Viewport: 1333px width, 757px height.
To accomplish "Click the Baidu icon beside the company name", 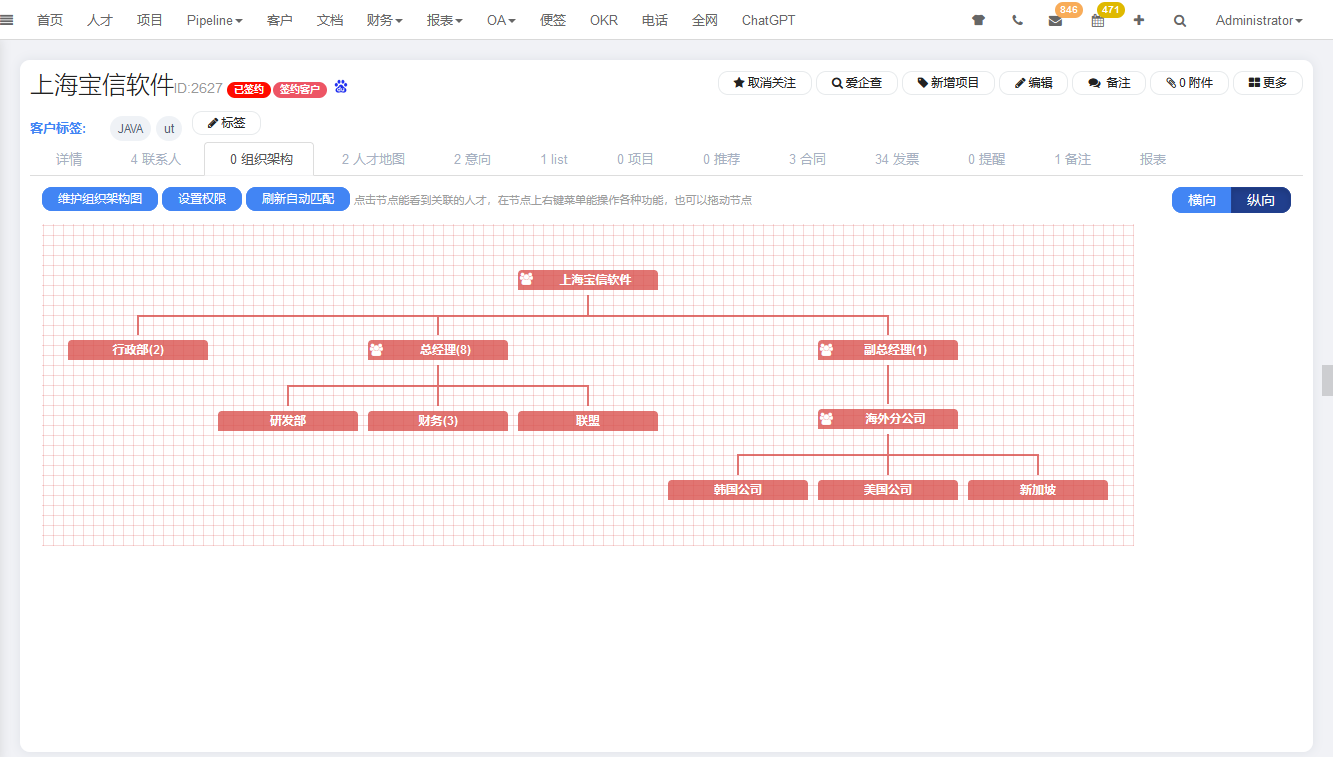I will pos(340,87).
